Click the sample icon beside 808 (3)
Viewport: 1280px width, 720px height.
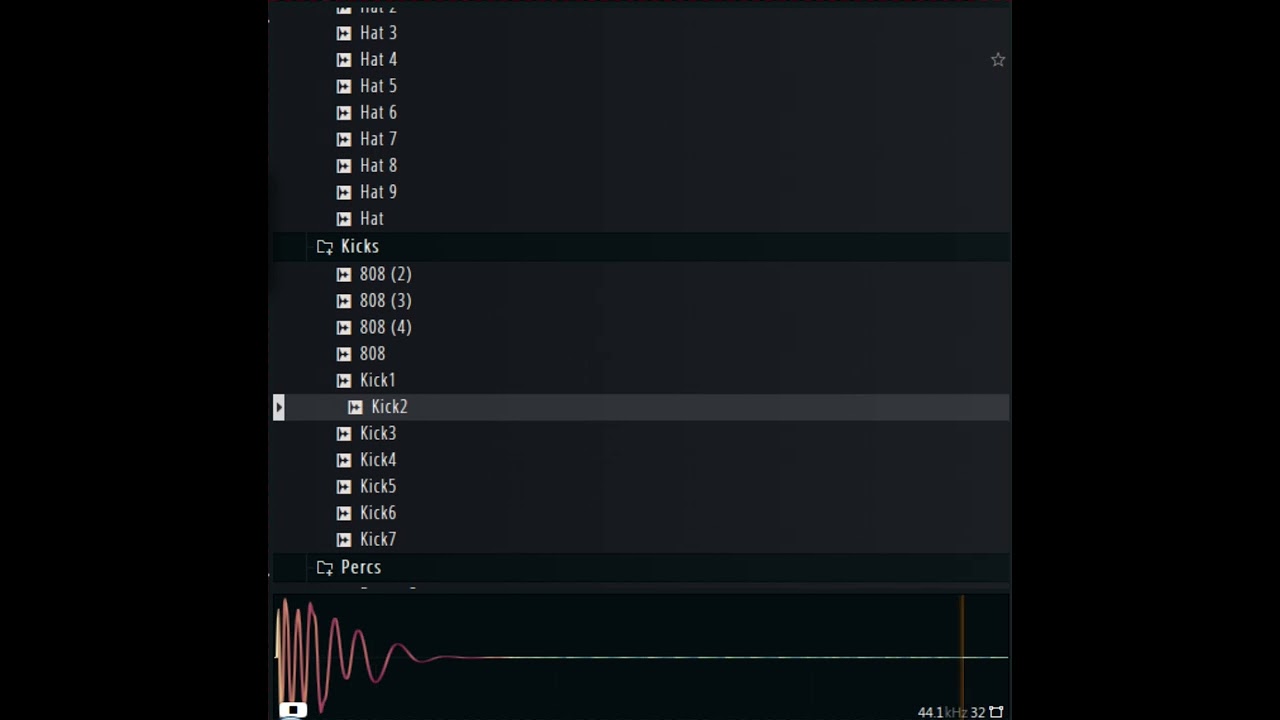click(x=344, y=301)
